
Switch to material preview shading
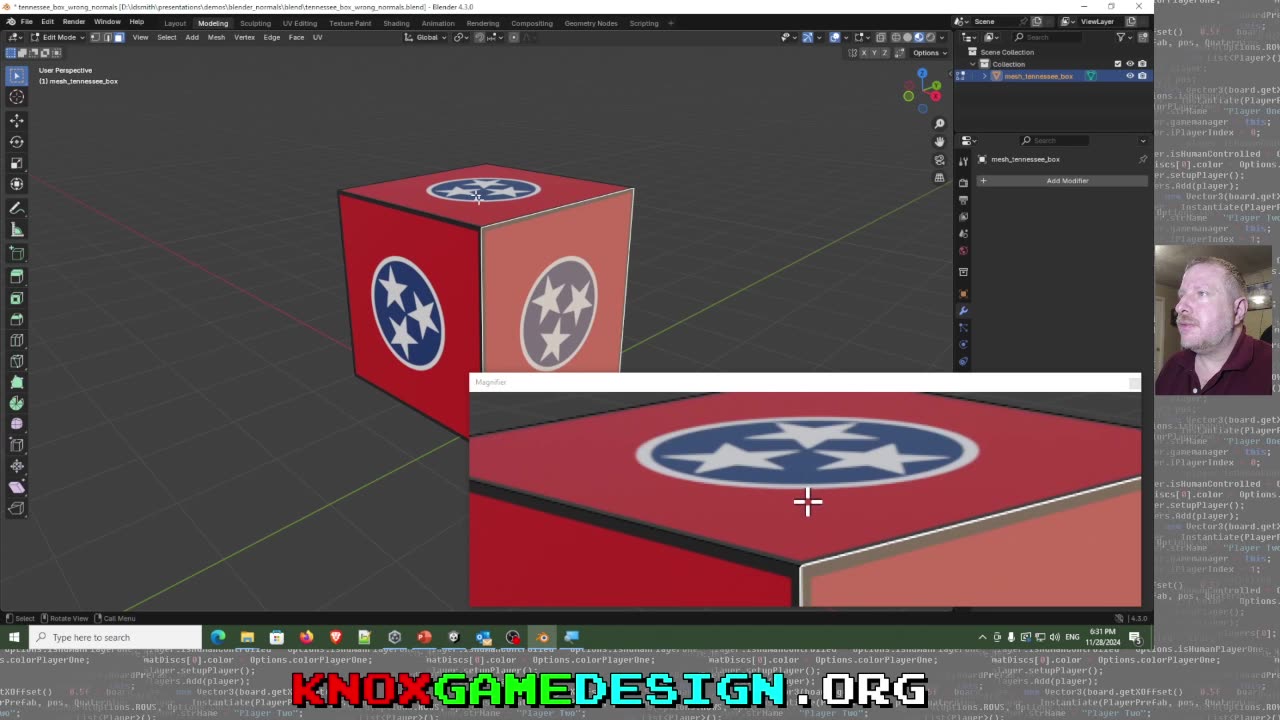[919, 37]
